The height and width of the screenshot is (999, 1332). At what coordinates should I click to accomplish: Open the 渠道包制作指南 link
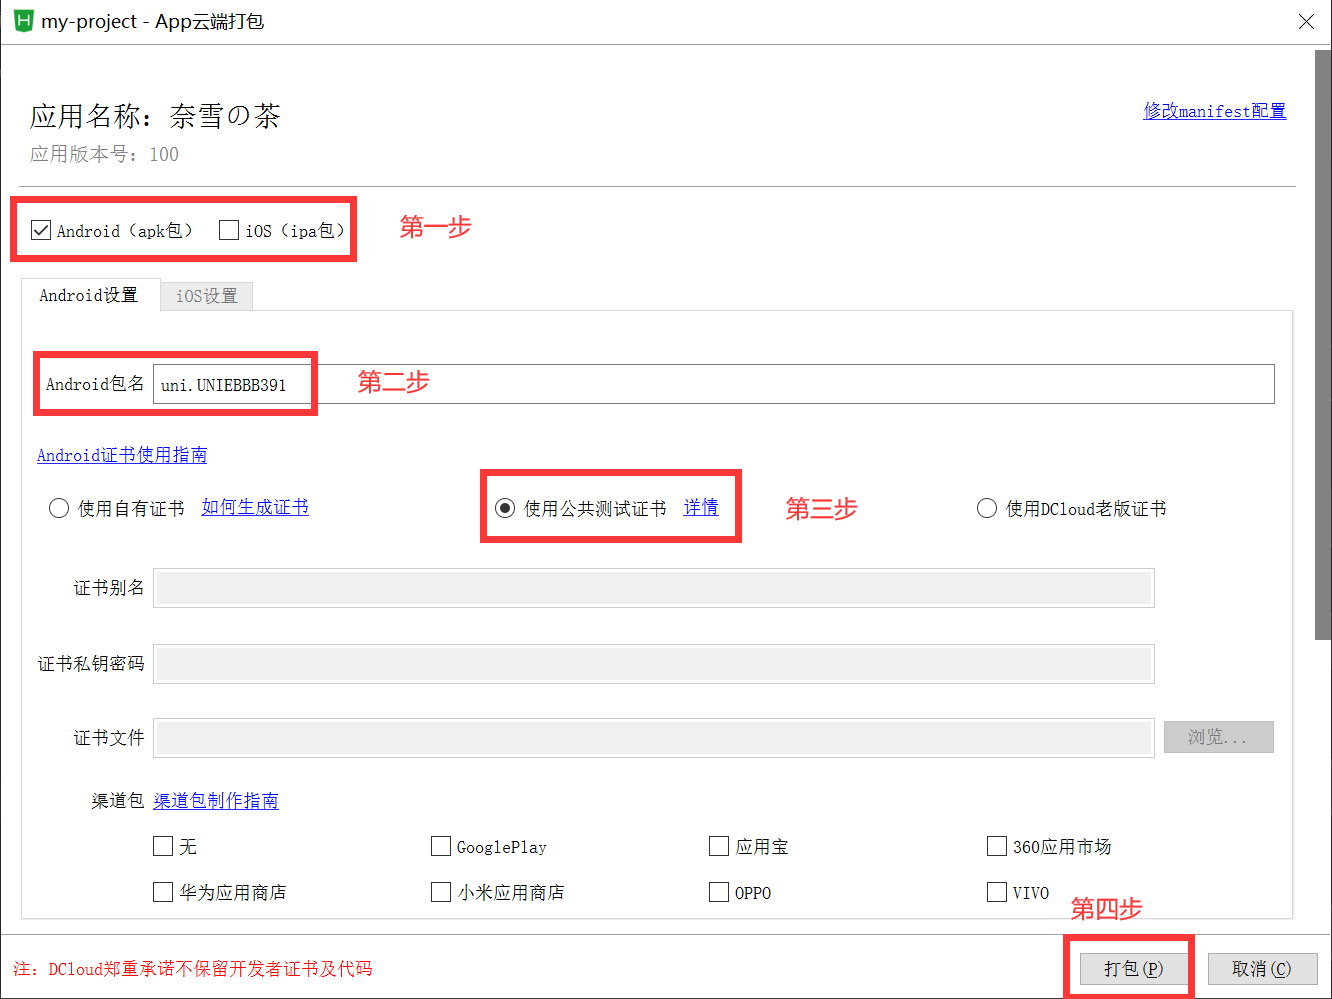tap(216, 801)
